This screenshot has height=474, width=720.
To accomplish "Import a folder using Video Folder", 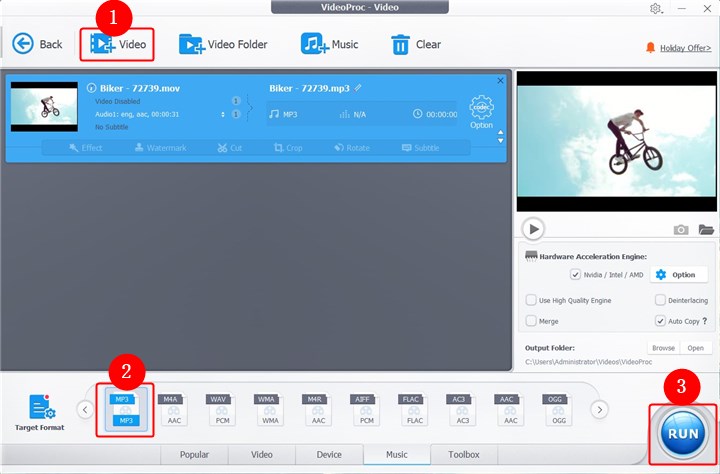I will pos(223,44).
